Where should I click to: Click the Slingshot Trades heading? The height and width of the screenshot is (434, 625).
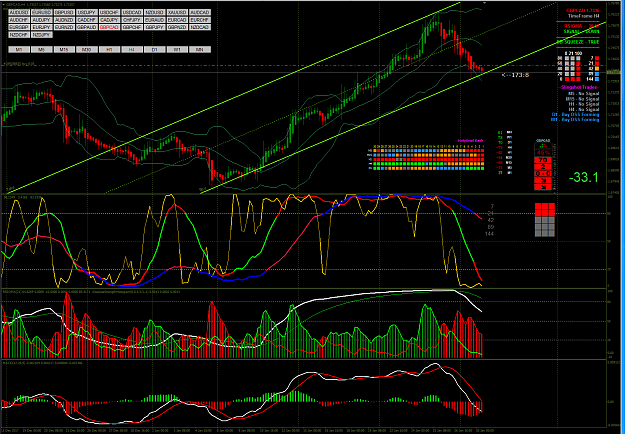pos(579,87)
